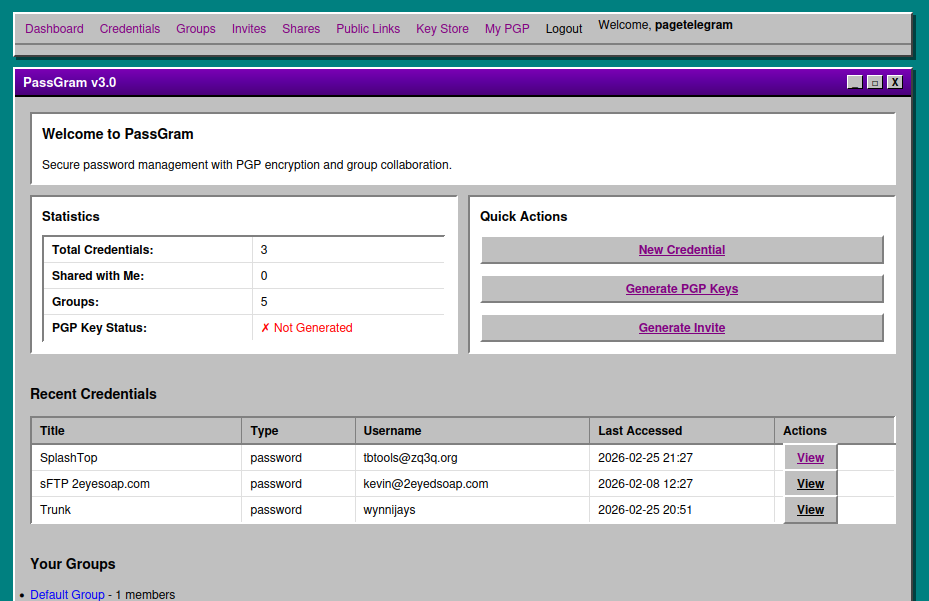Open the Key Store page

coord(442,29)
